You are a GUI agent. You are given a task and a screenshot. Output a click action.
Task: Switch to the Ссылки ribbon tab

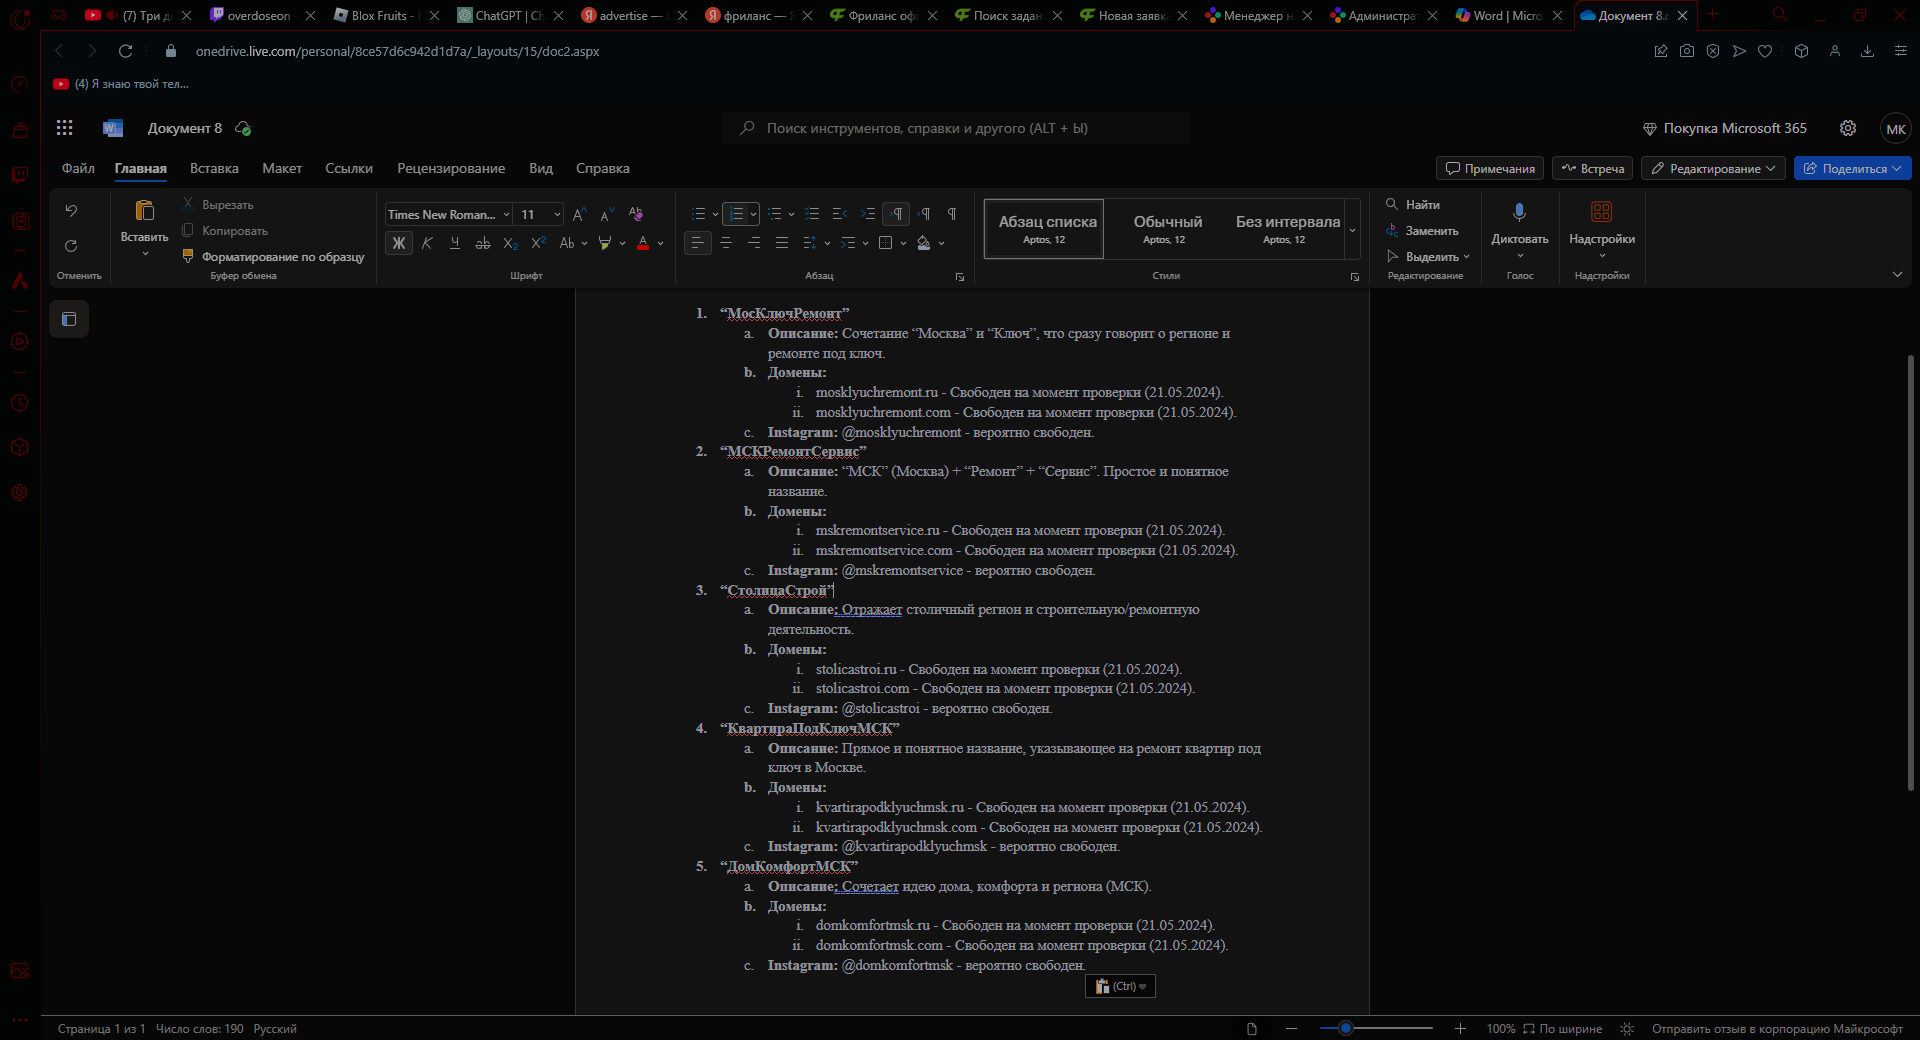349,168
